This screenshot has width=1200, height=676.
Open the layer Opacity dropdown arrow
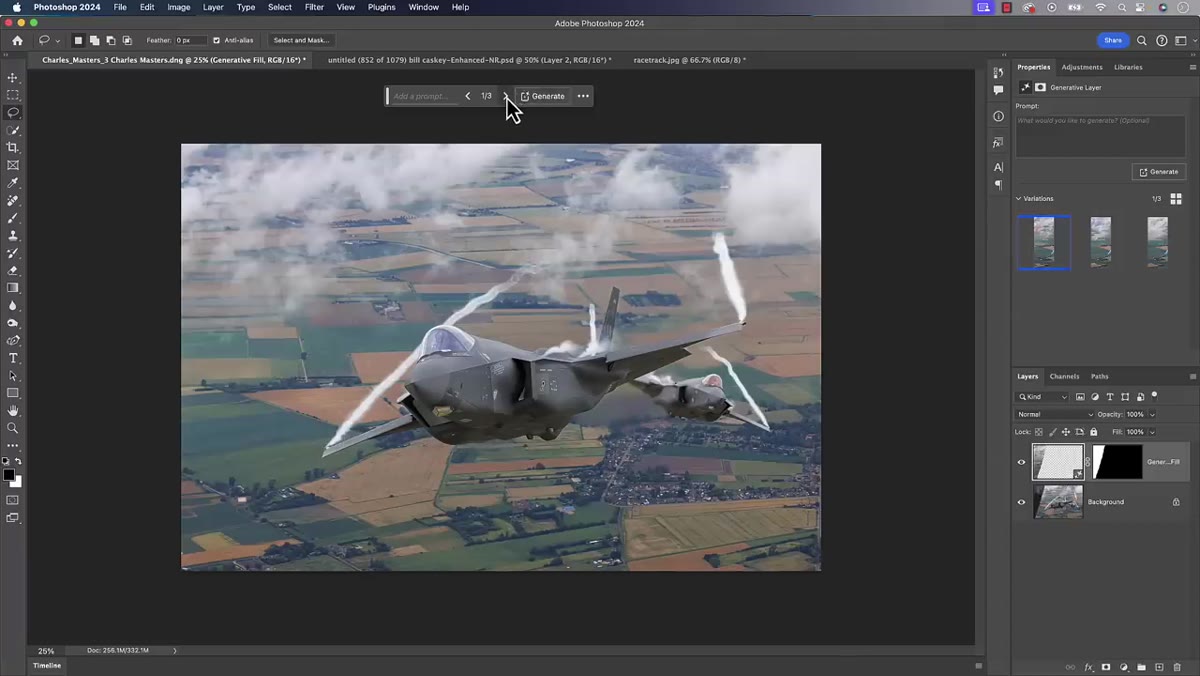coord(1152,414)
